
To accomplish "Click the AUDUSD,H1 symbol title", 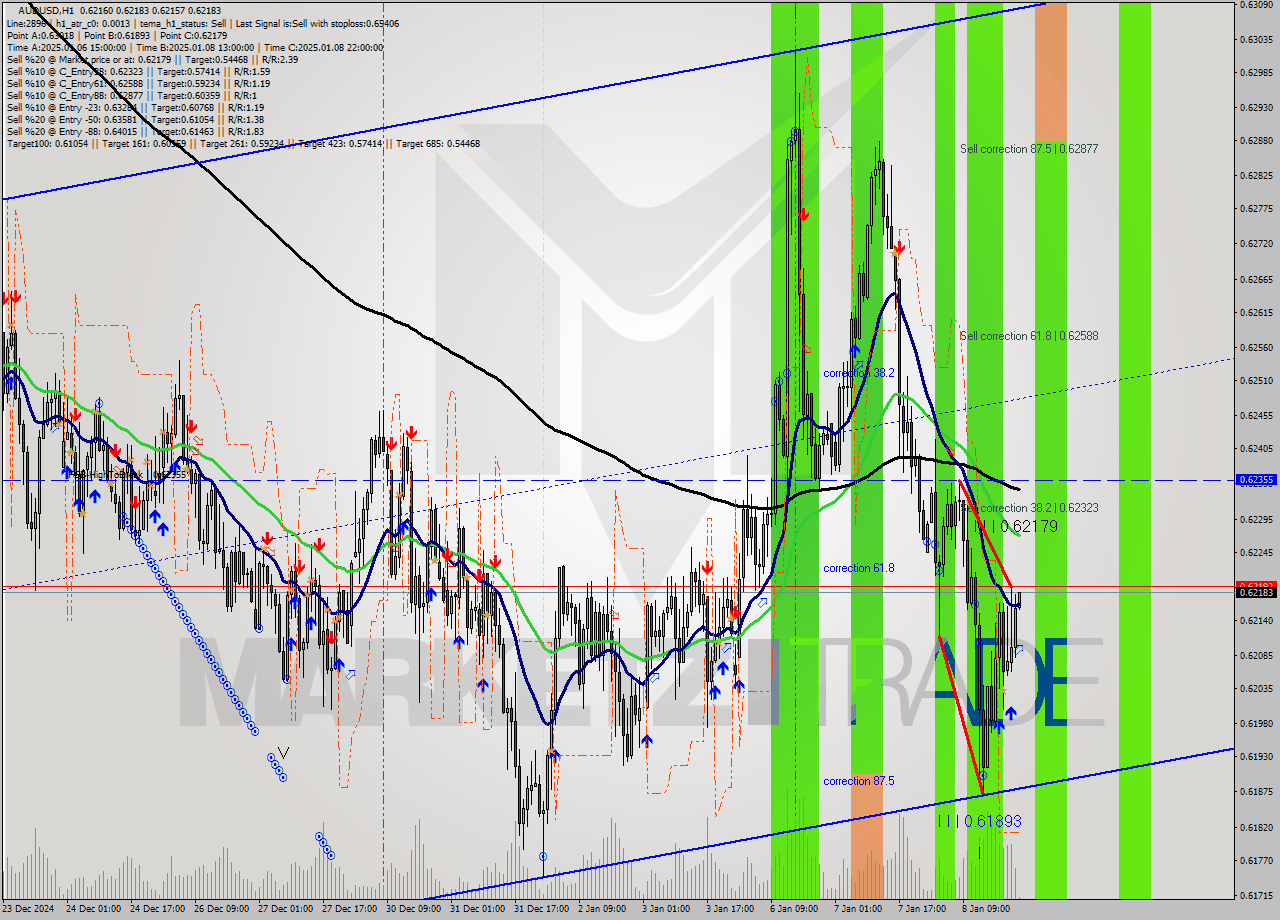I will (46, 10).
